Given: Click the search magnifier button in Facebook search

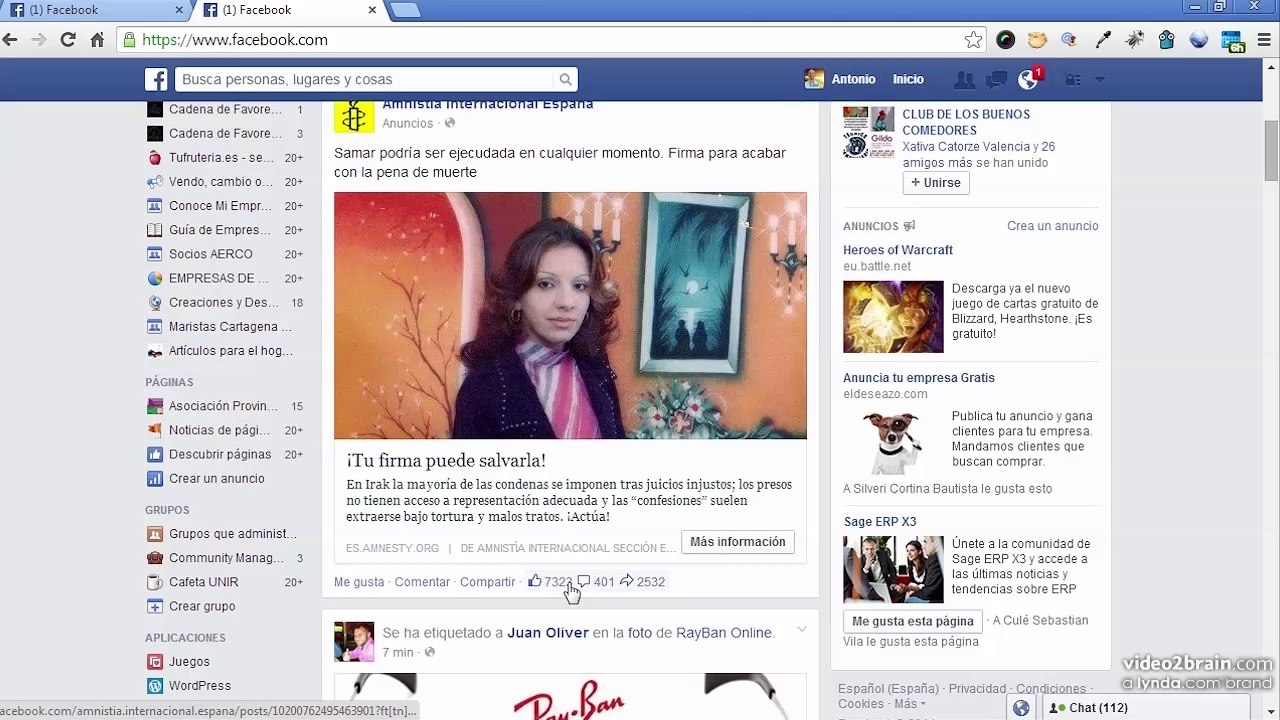Looking at the screenshot, I should (565, 80).
